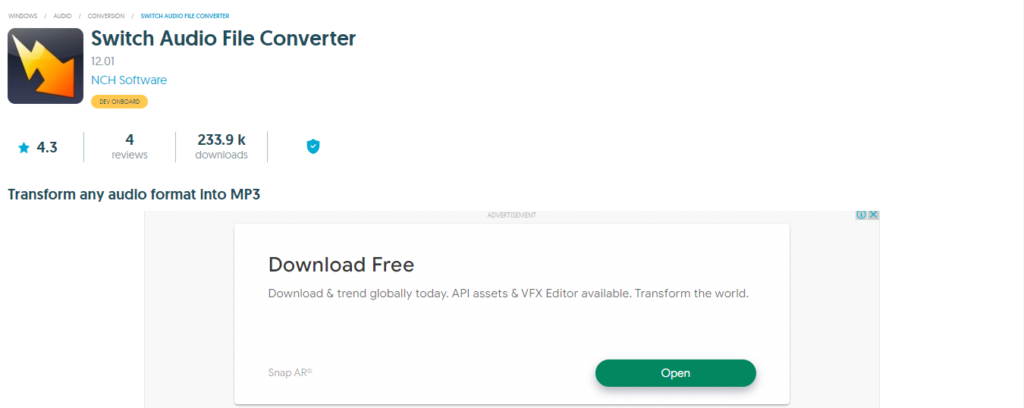Close the advertisement with the X icon

pyautogui.click(x=874, y=215)
